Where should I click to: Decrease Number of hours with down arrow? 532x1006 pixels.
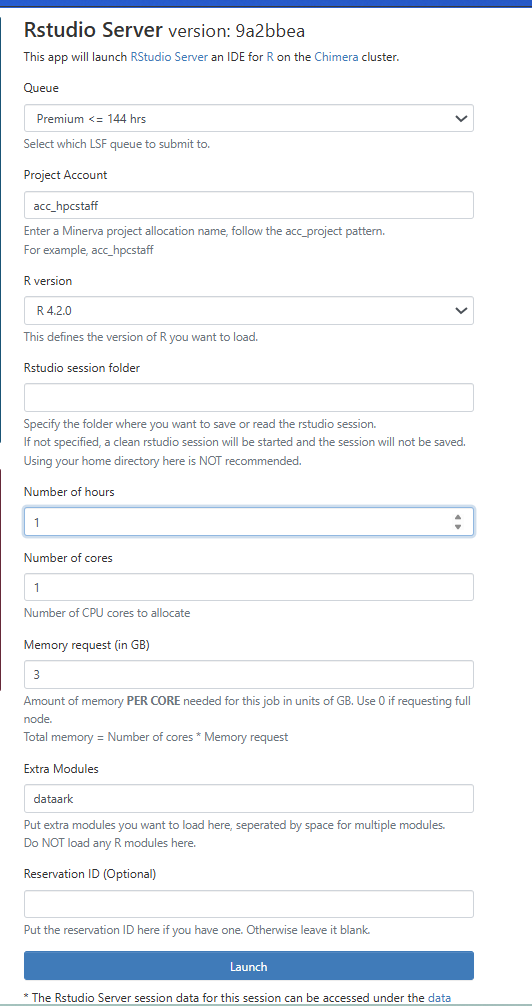coord(458,527)
